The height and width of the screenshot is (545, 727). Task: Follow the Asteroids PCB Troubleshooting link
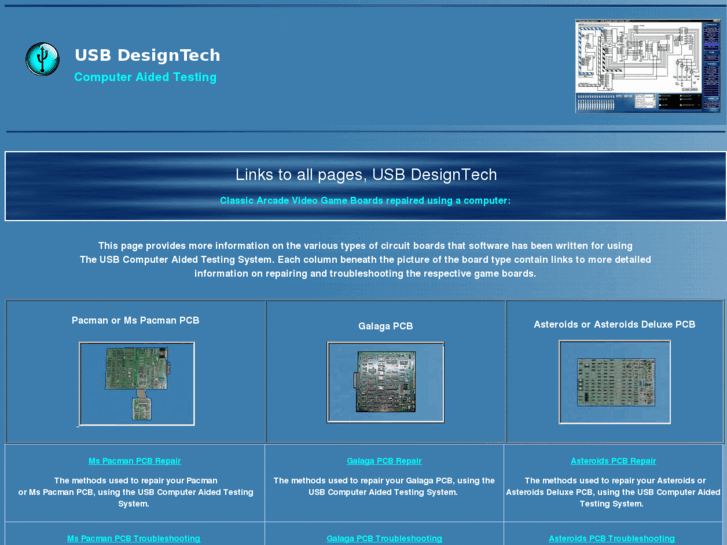tap(612, 539)
